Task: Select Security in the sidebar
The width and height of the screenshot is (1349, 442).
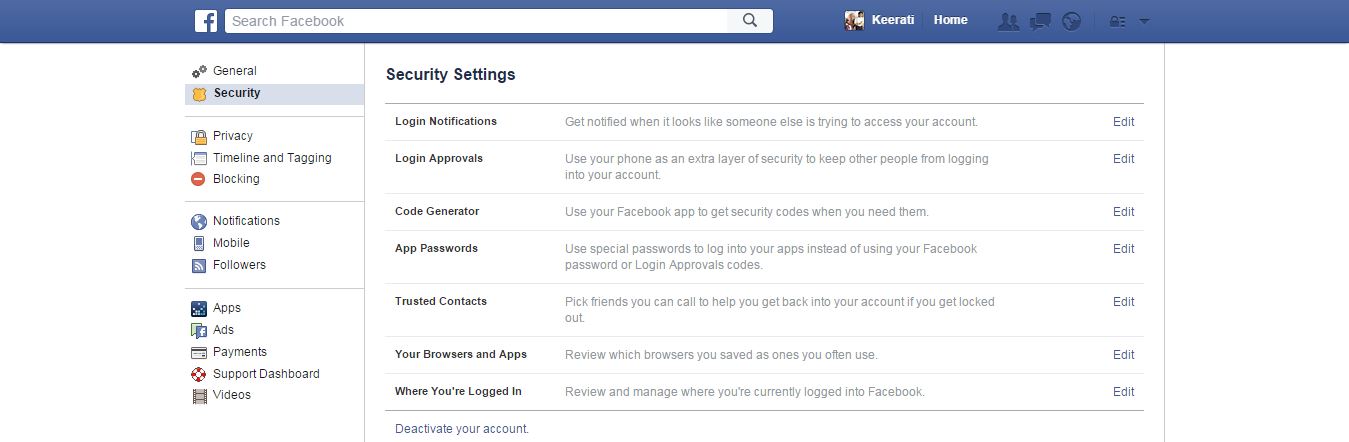Action: point(237,93)
